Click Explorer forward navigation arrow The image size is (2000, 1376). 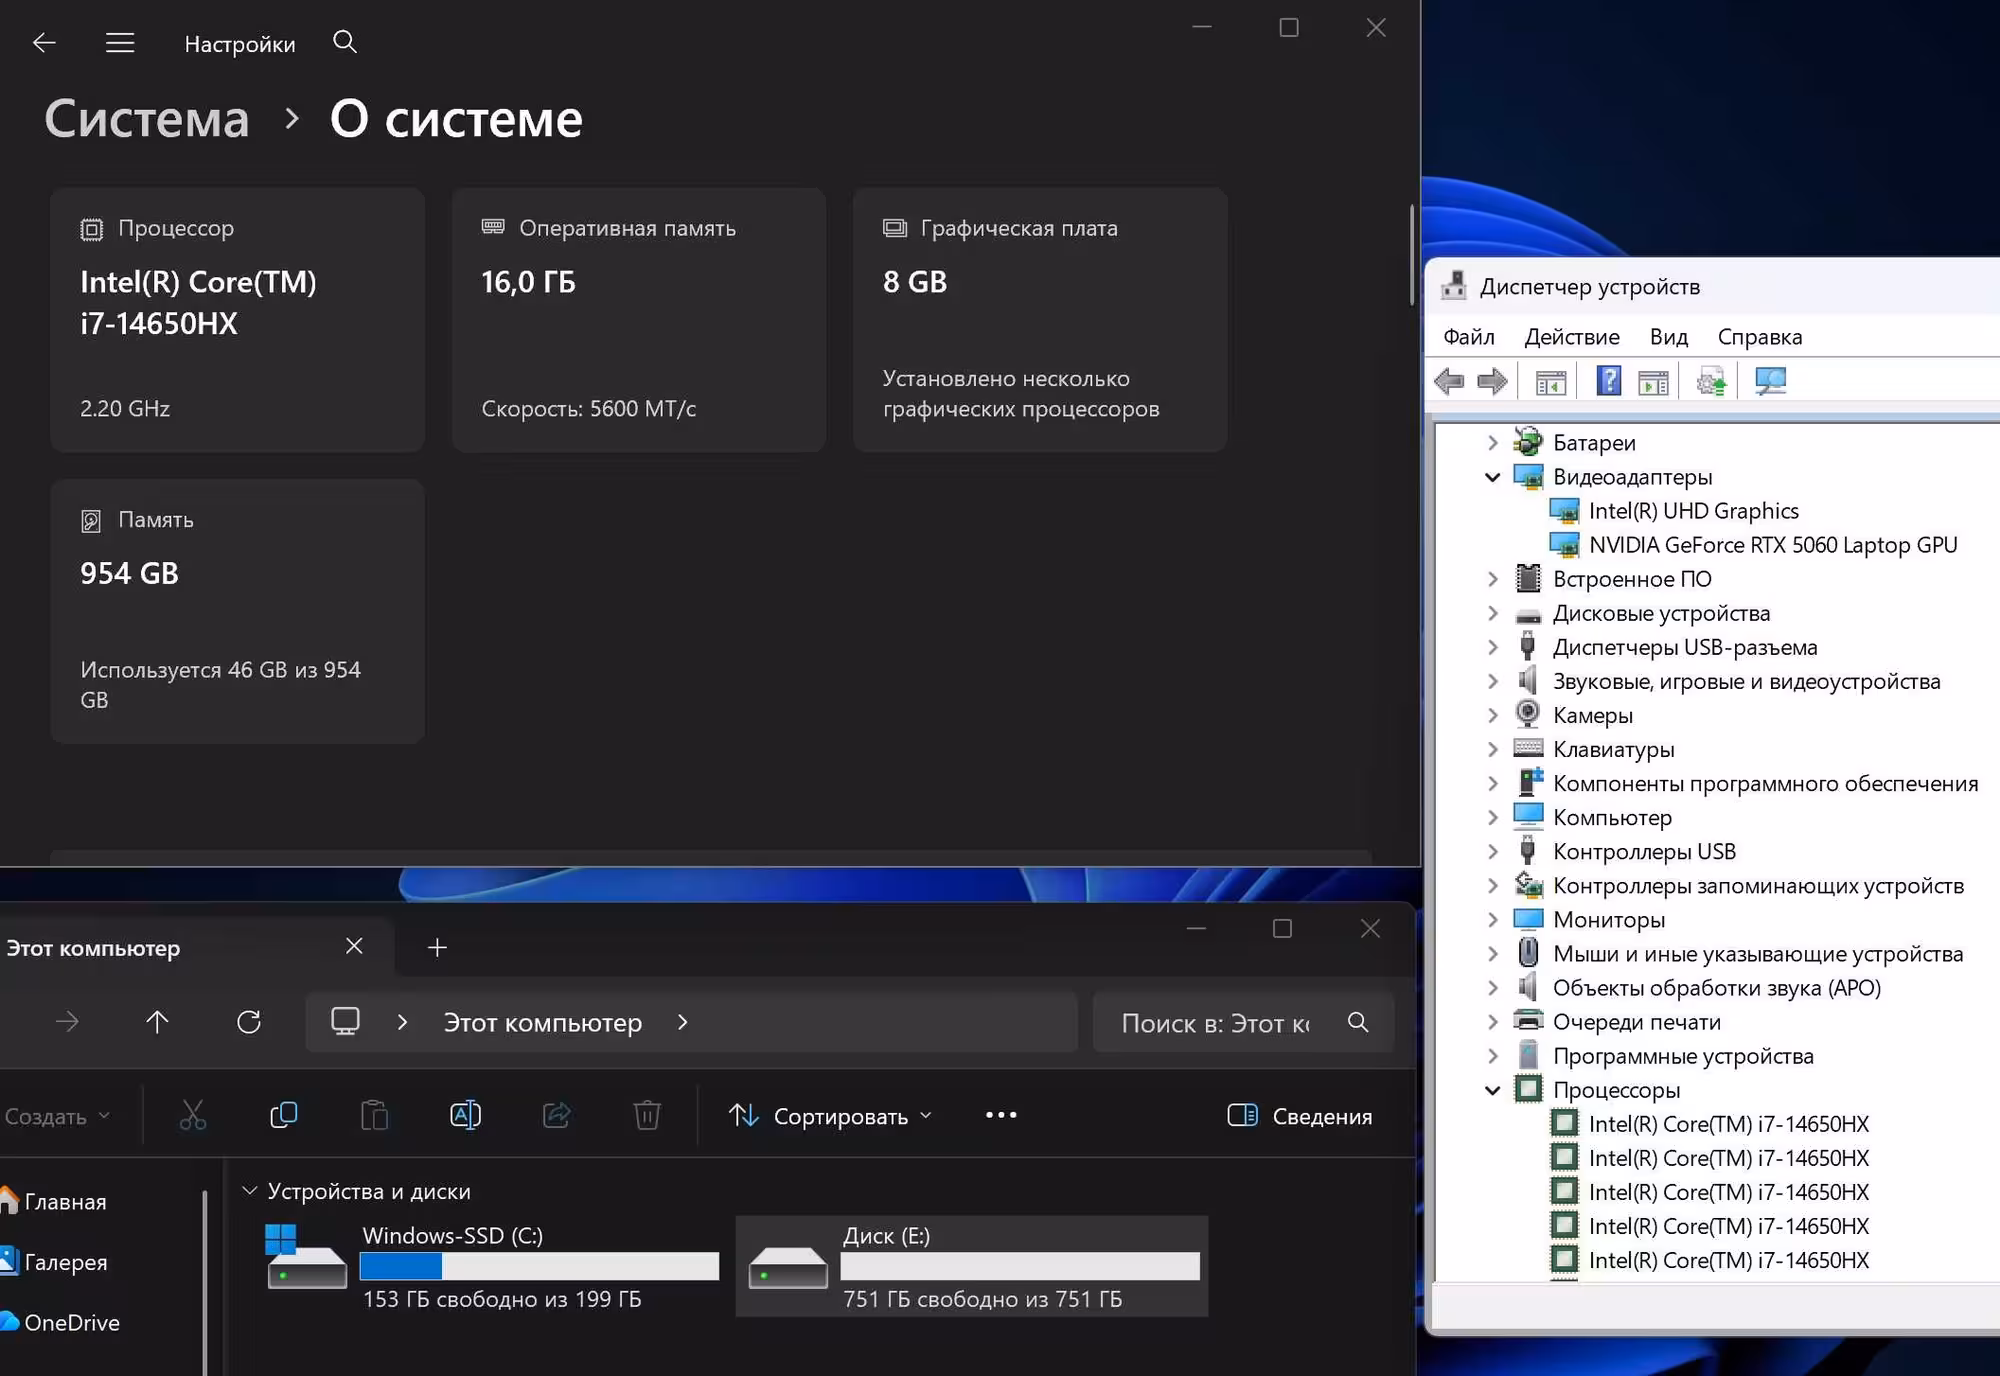[x=67, y=1022]
